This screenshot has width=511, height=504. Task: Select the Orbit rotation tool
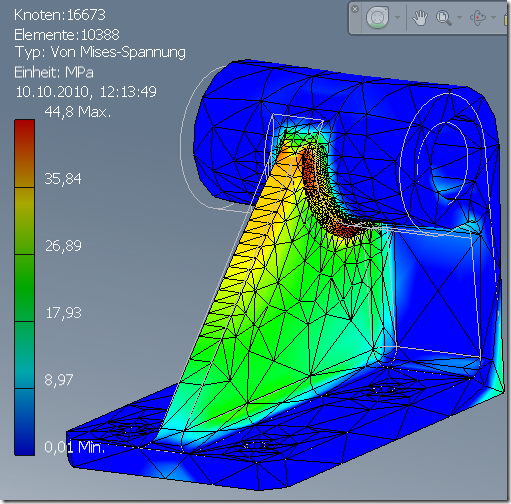[478, 17]
